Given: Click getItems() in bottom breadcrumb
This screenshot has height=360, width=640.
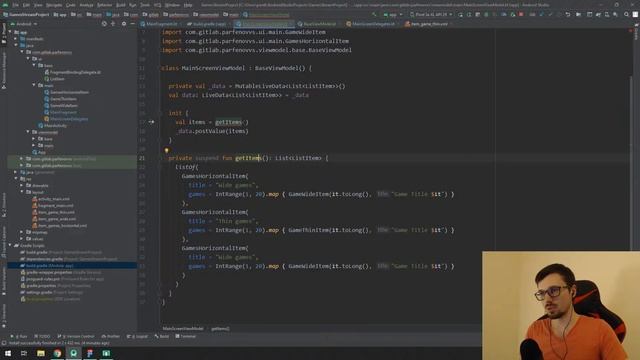Looking at the screenshot, I should point(220,329).
